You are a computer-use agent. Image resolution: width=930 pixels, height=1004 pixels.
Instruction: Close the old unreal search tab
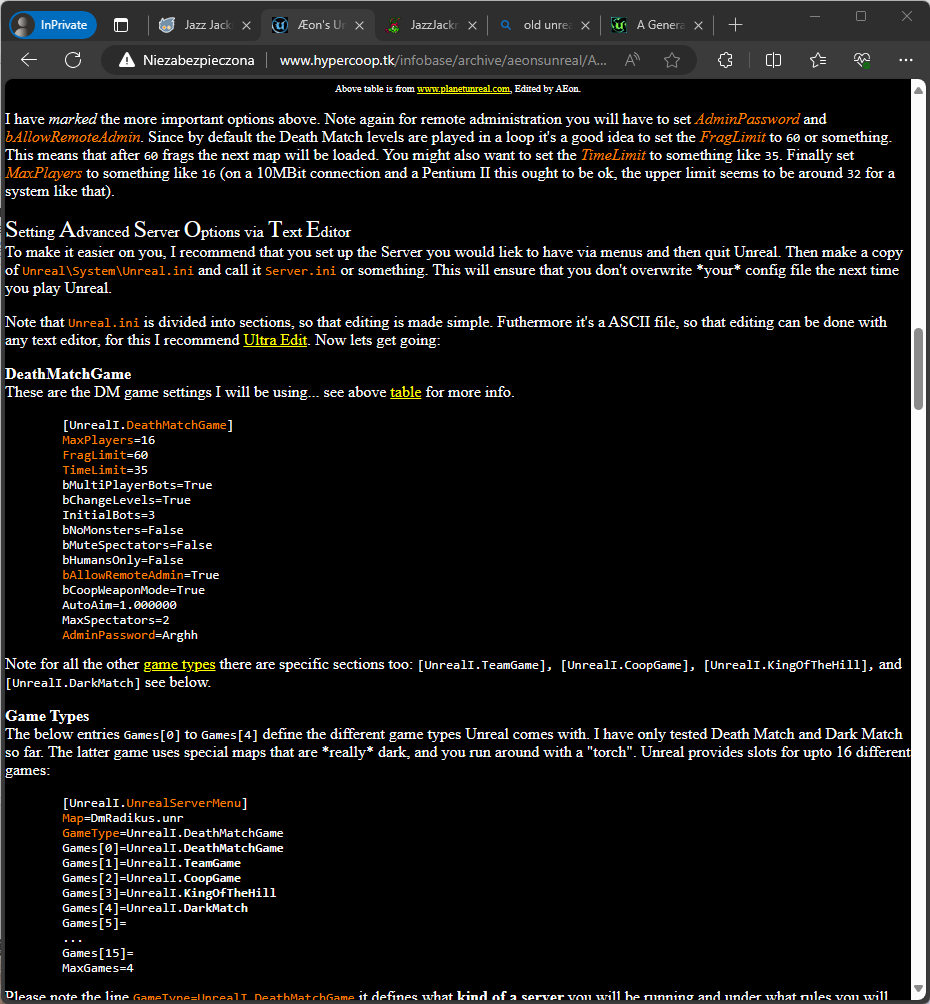(585, 26)
